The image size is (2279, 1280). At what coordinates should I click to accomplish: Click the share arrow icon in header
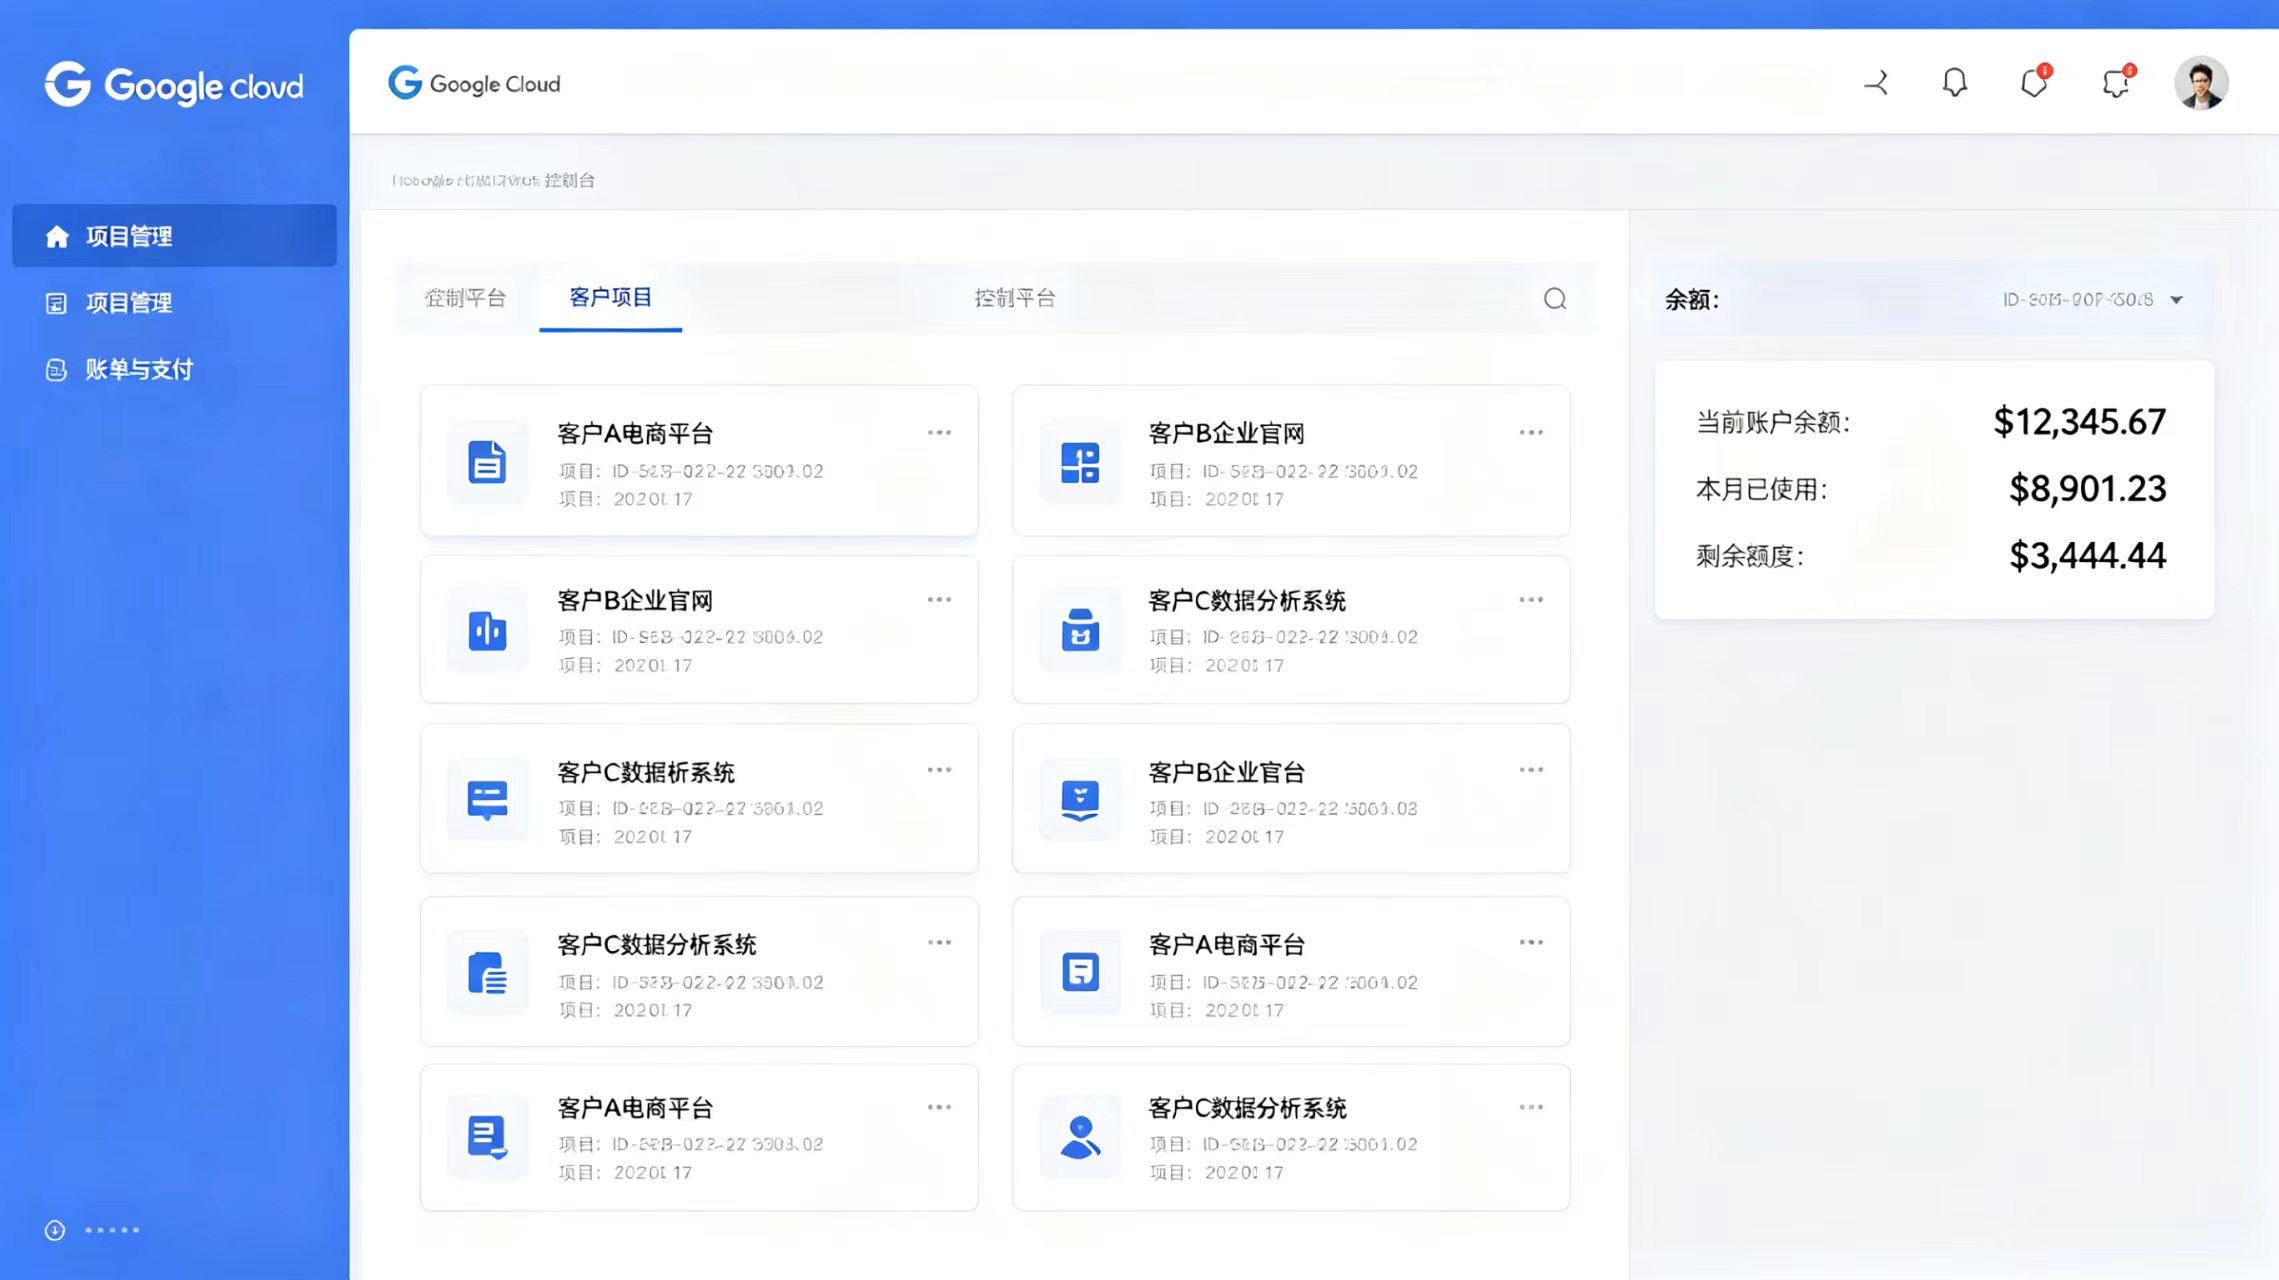[x=1876, y=82]
